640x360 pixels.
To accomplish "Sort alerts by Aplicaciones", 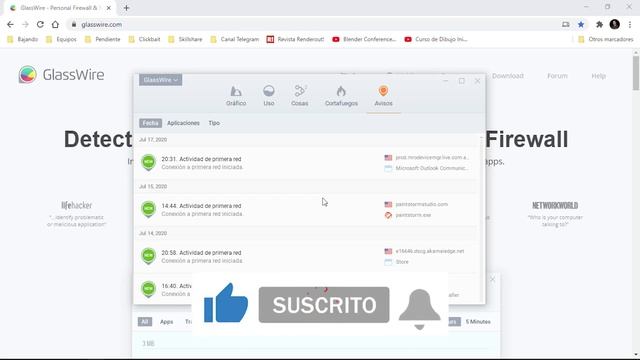I will pyautogui.click(x=183, y=123).
